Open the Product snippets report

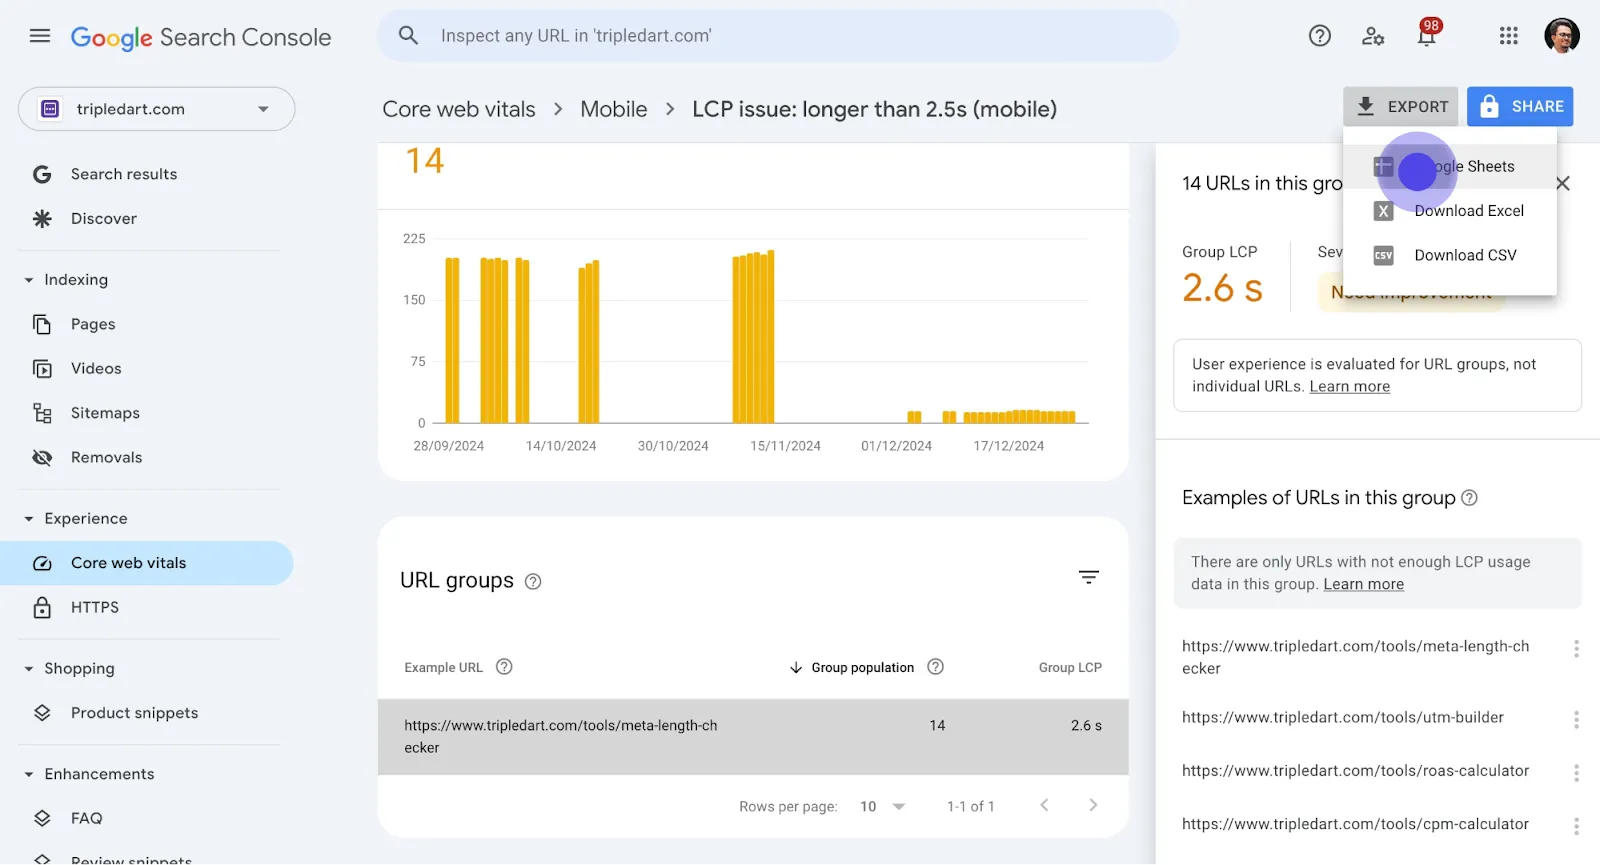[x=135, y=713]
